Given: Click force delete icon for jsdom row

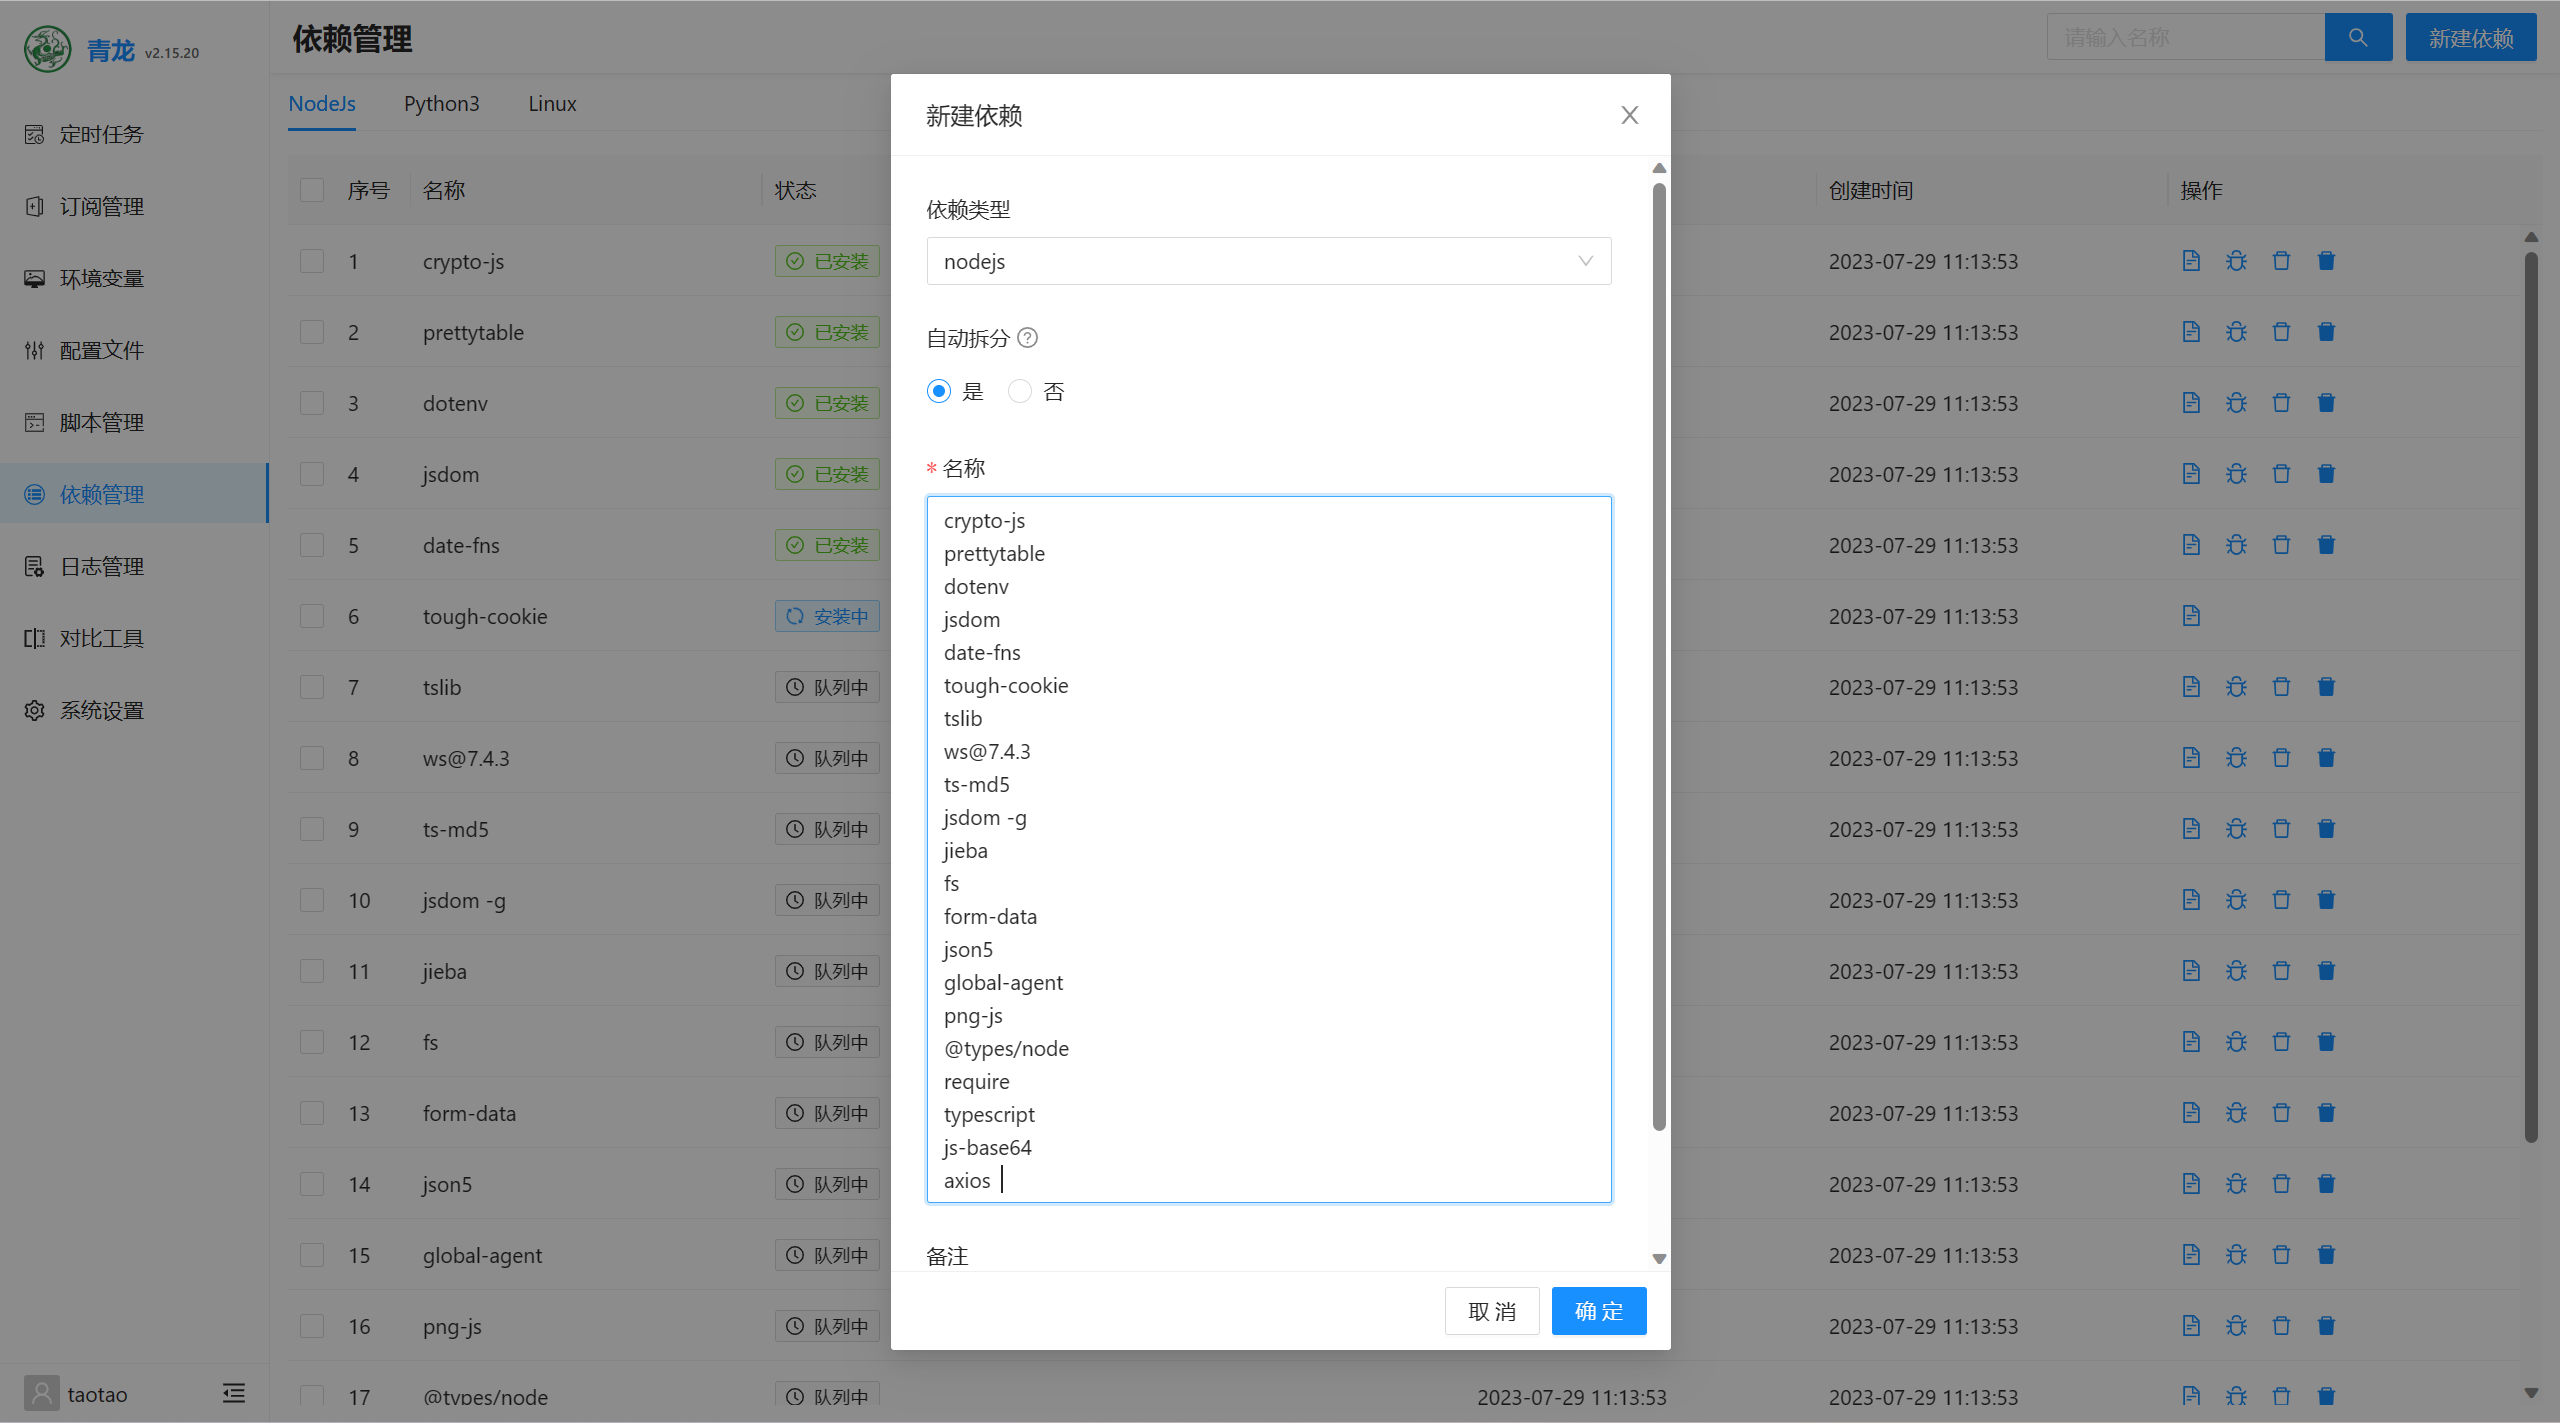Looking at the screenshot, I should click(2326, 474).
